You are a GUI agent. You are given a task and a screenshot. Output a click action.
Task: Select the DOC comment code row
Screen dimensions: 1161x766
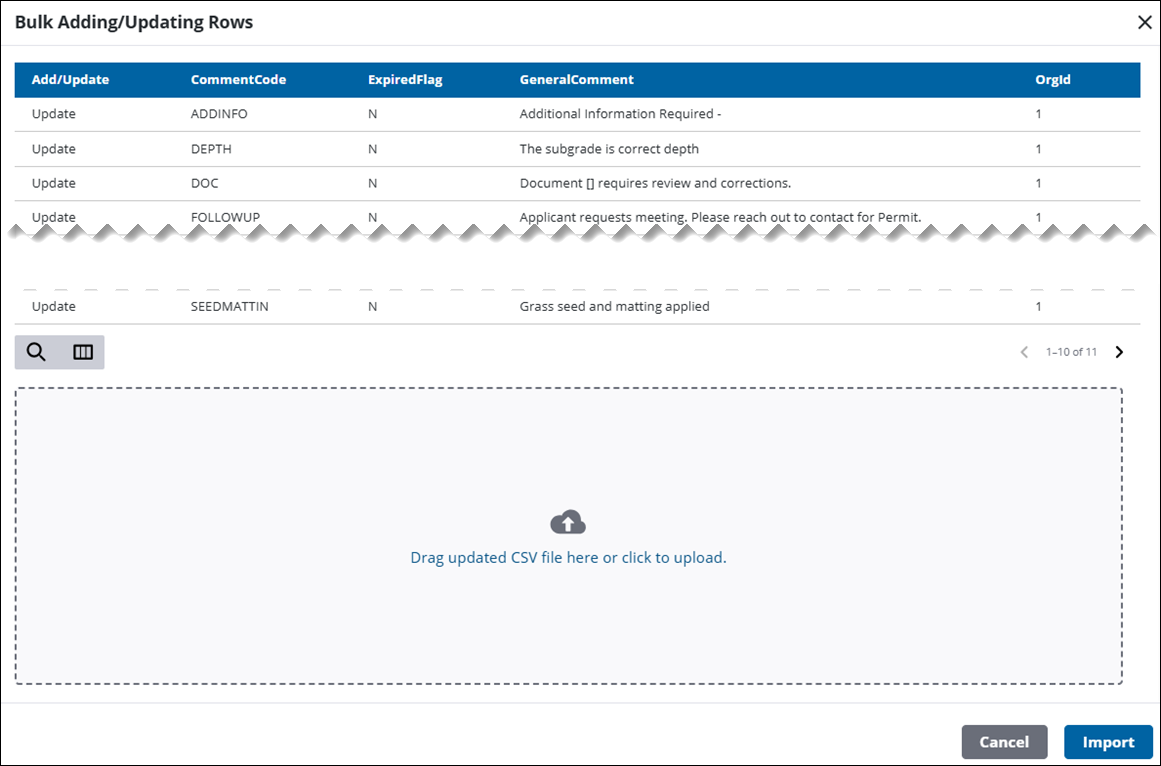point(204,183)
